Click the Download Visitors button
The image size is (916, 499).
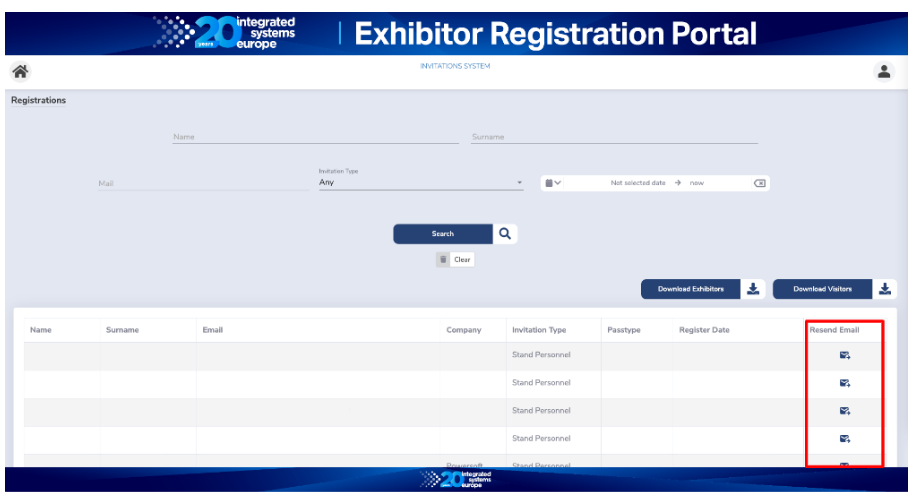(x=822, y=289)
